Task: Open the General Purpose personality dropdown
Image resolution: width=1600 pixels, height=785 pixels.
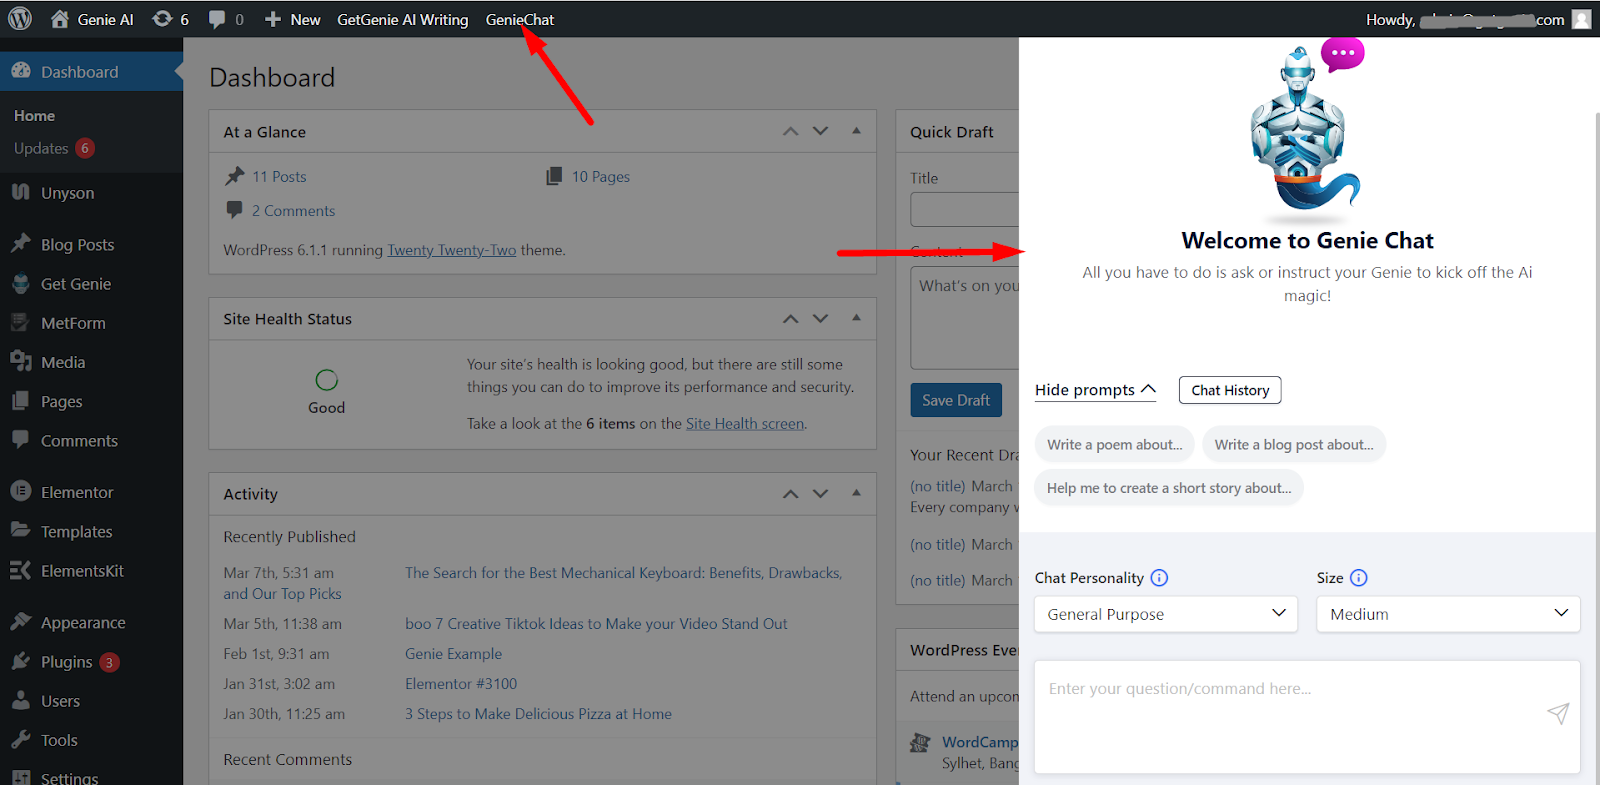Action: pos(1166,614)
